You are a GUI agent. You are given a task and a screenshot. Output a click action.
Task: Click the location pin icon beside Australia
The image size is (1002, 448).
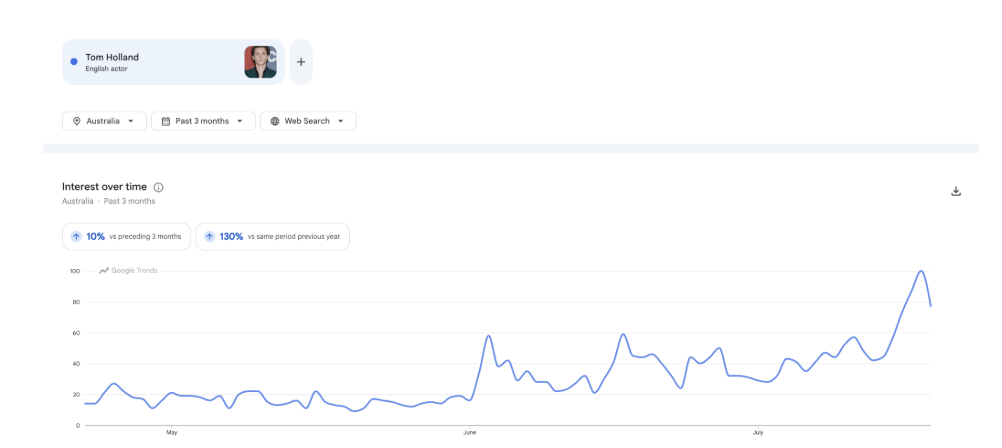click(x=77, y=121)
